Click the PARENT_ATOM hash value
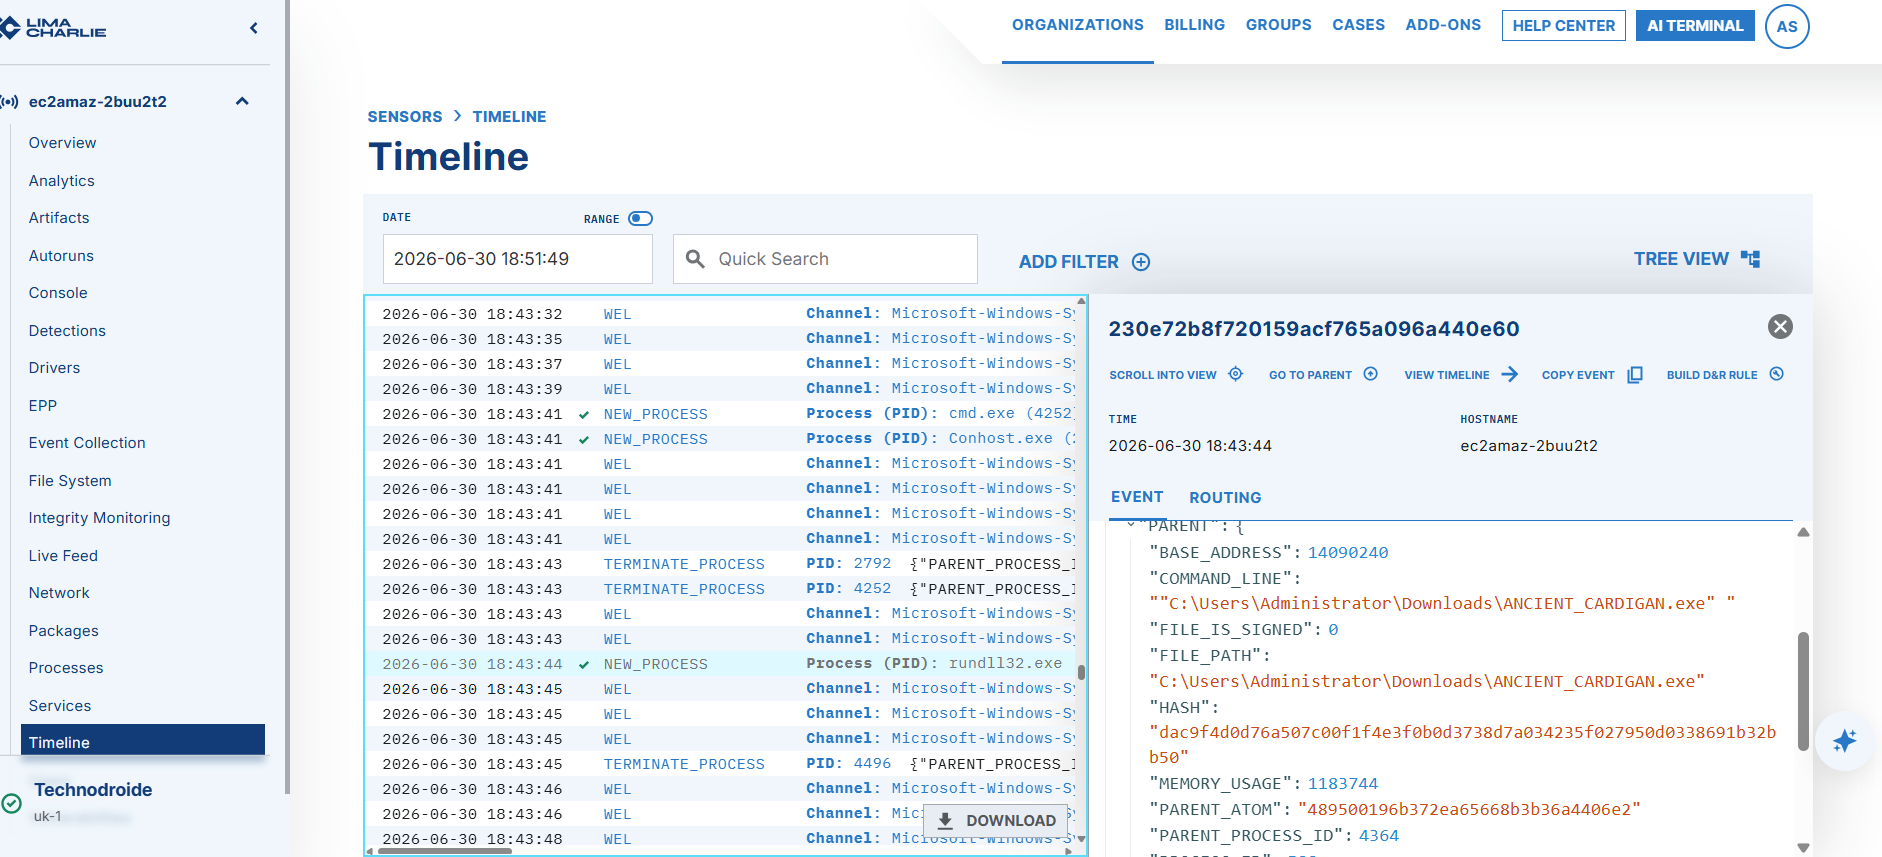 pos(1469,810)
